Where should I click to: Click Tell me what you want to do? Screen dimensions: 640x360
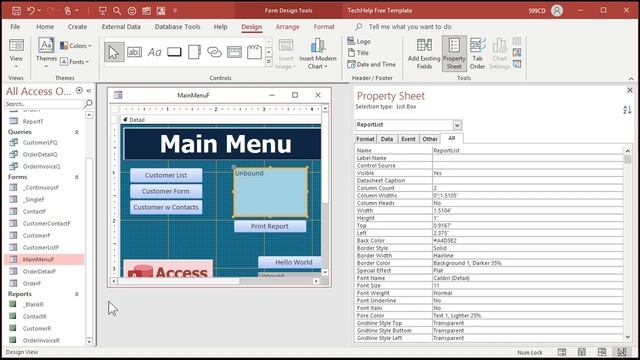pyautogui.click(x=409, y=27)
